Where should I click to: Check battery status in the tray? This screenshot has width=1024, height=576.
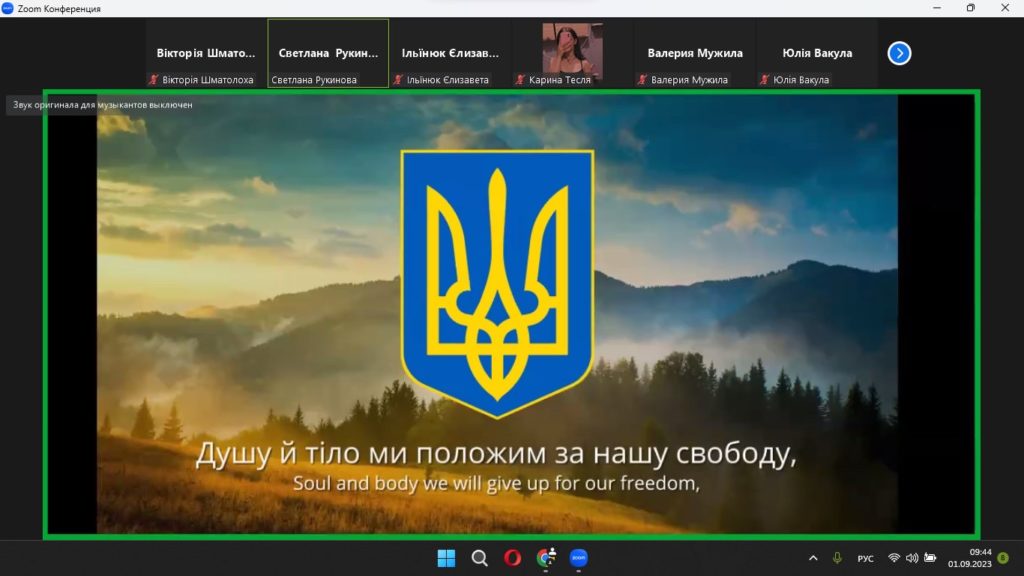click(930, 558)
